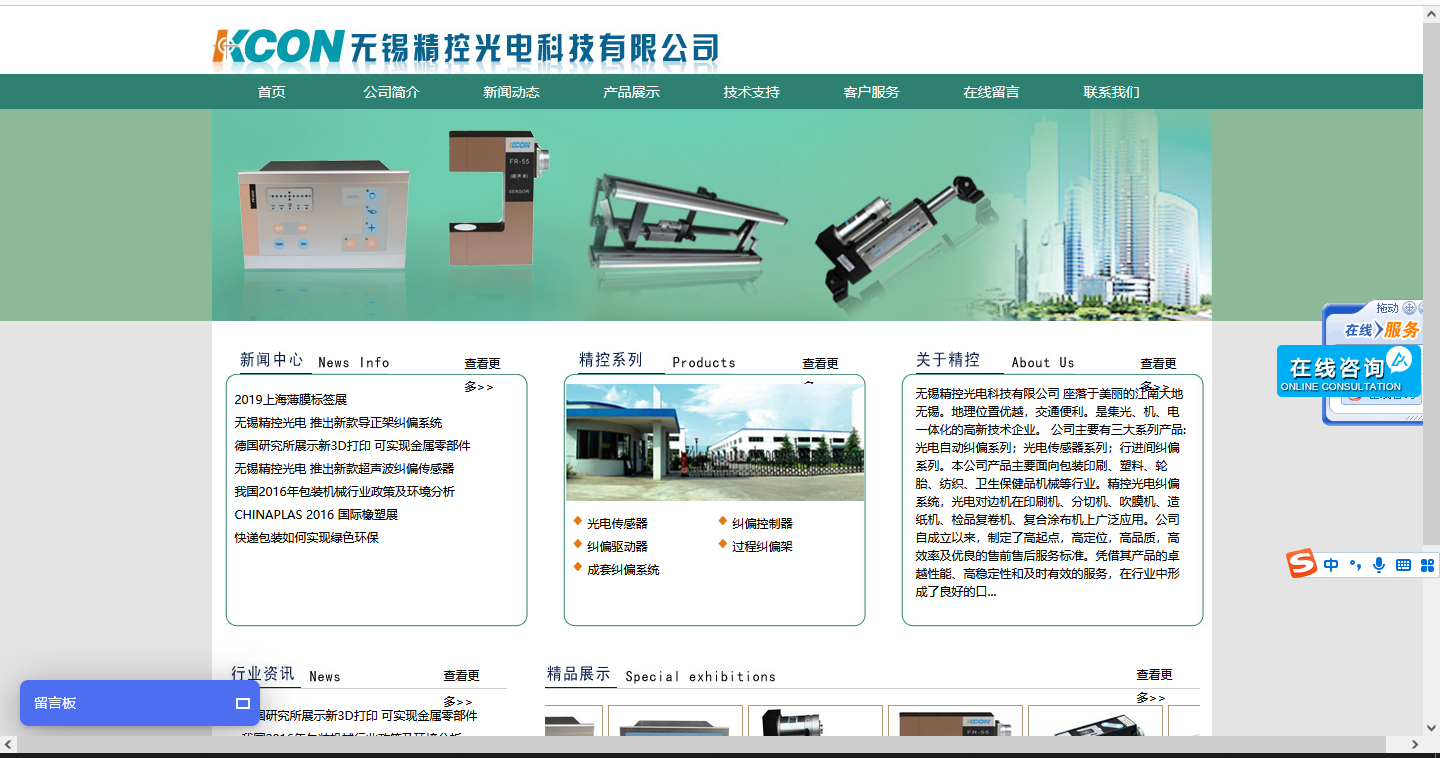This screenshot has width=1440, height=758.
Task: Open news CHINAPLAS 2016 国际橡塑展
Action: click(x=316, y=515)
